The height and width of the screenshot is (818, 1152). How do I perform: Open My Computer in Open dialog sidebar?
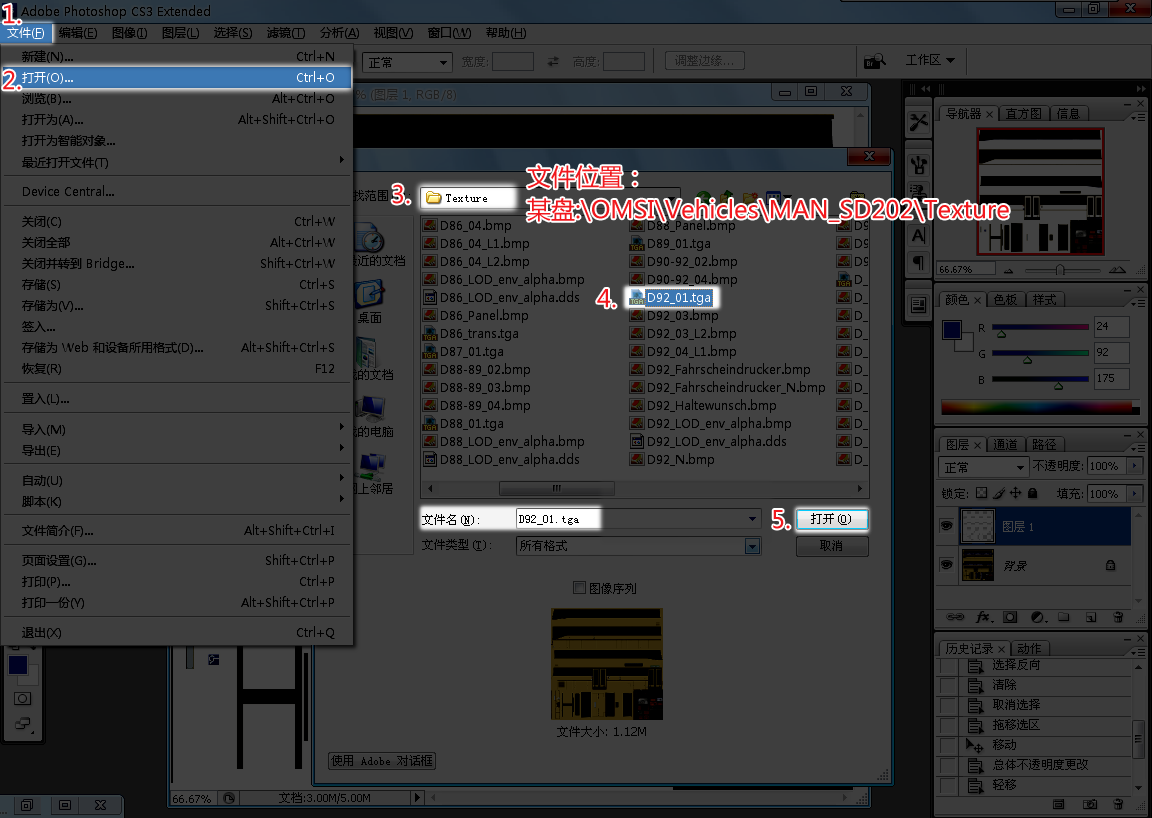pos(372,416)
